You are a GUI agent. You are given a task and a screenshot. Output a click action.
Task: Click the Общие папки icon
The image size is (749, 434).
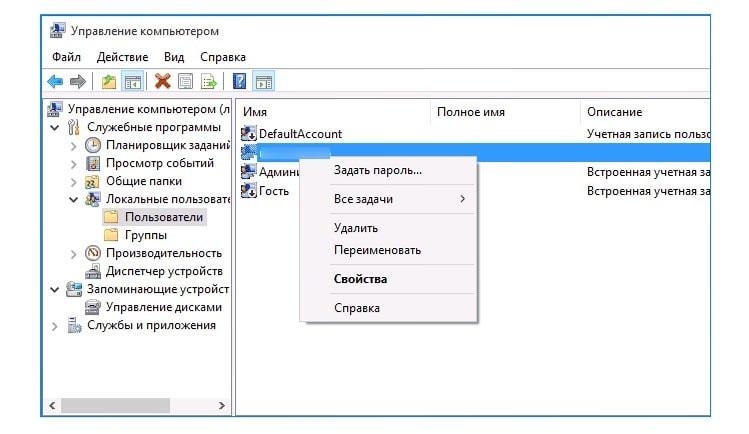click(x=92, y=181)
